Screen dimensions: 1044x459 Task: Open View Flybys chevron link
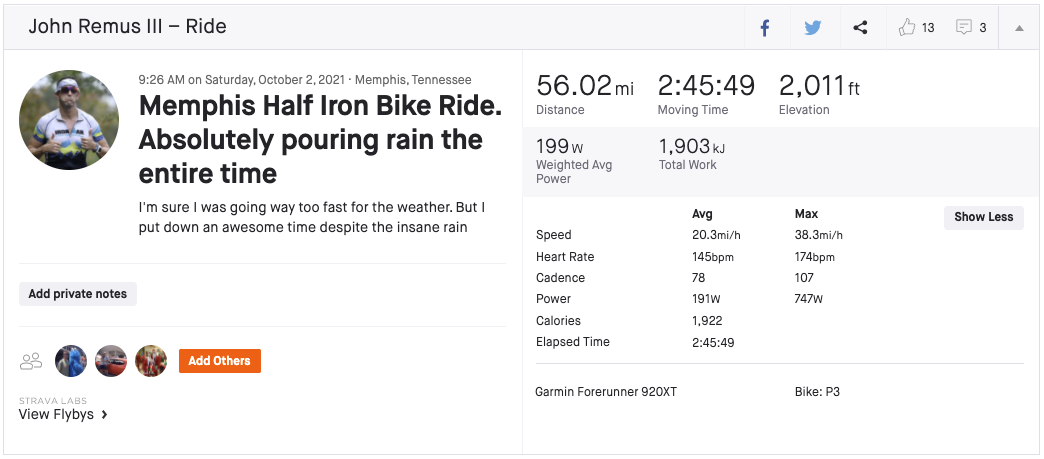point(63,414)
